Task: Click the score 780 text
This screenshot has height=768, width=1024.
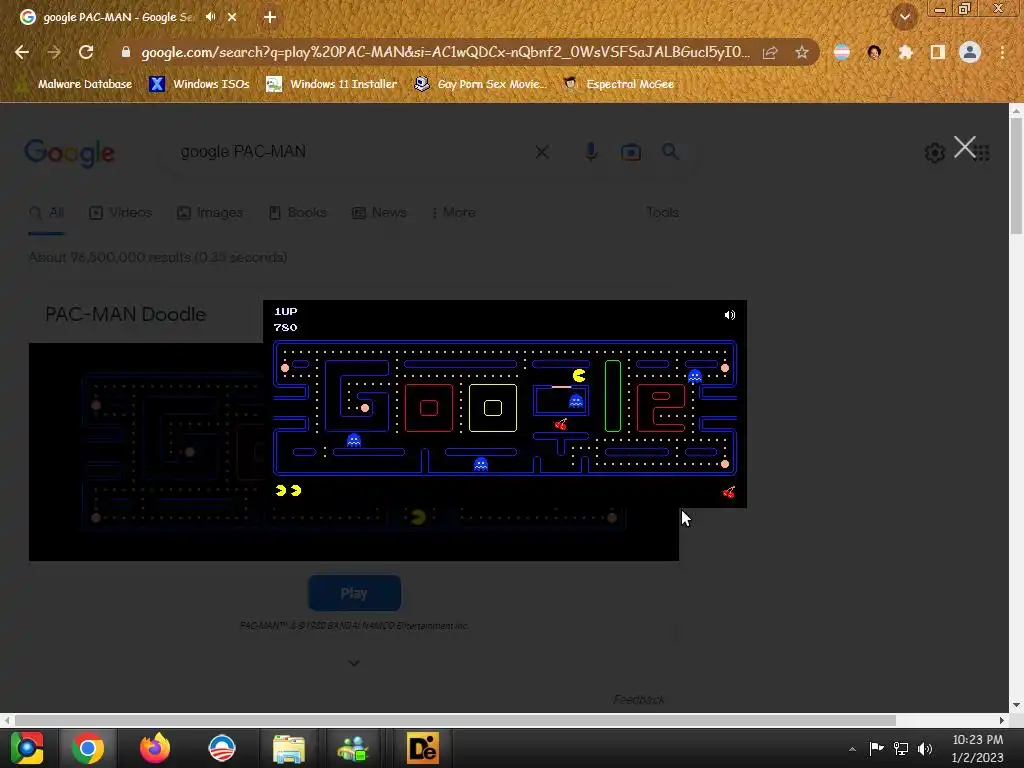Action: [x=285, y=327]
